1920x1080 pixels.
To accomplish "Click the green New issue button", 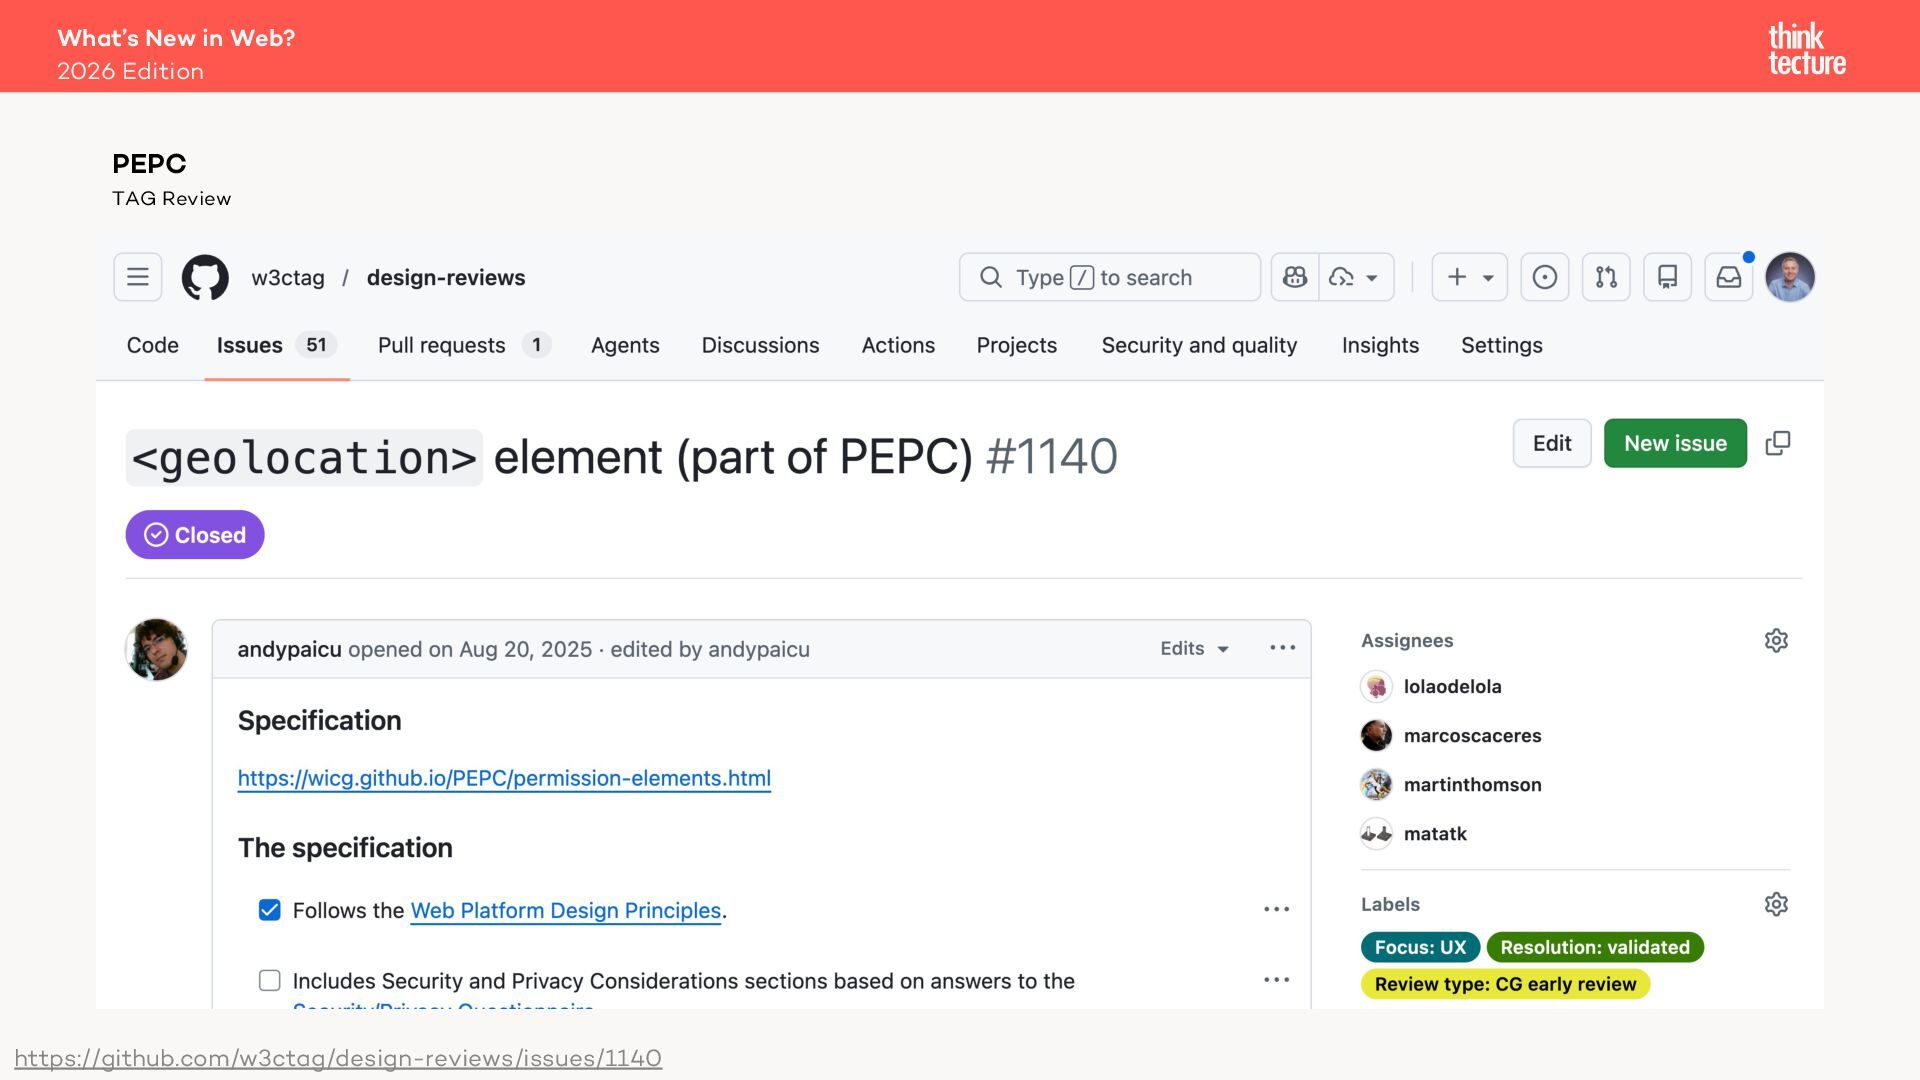I will pyautogui.click(x=1675, y=443).
